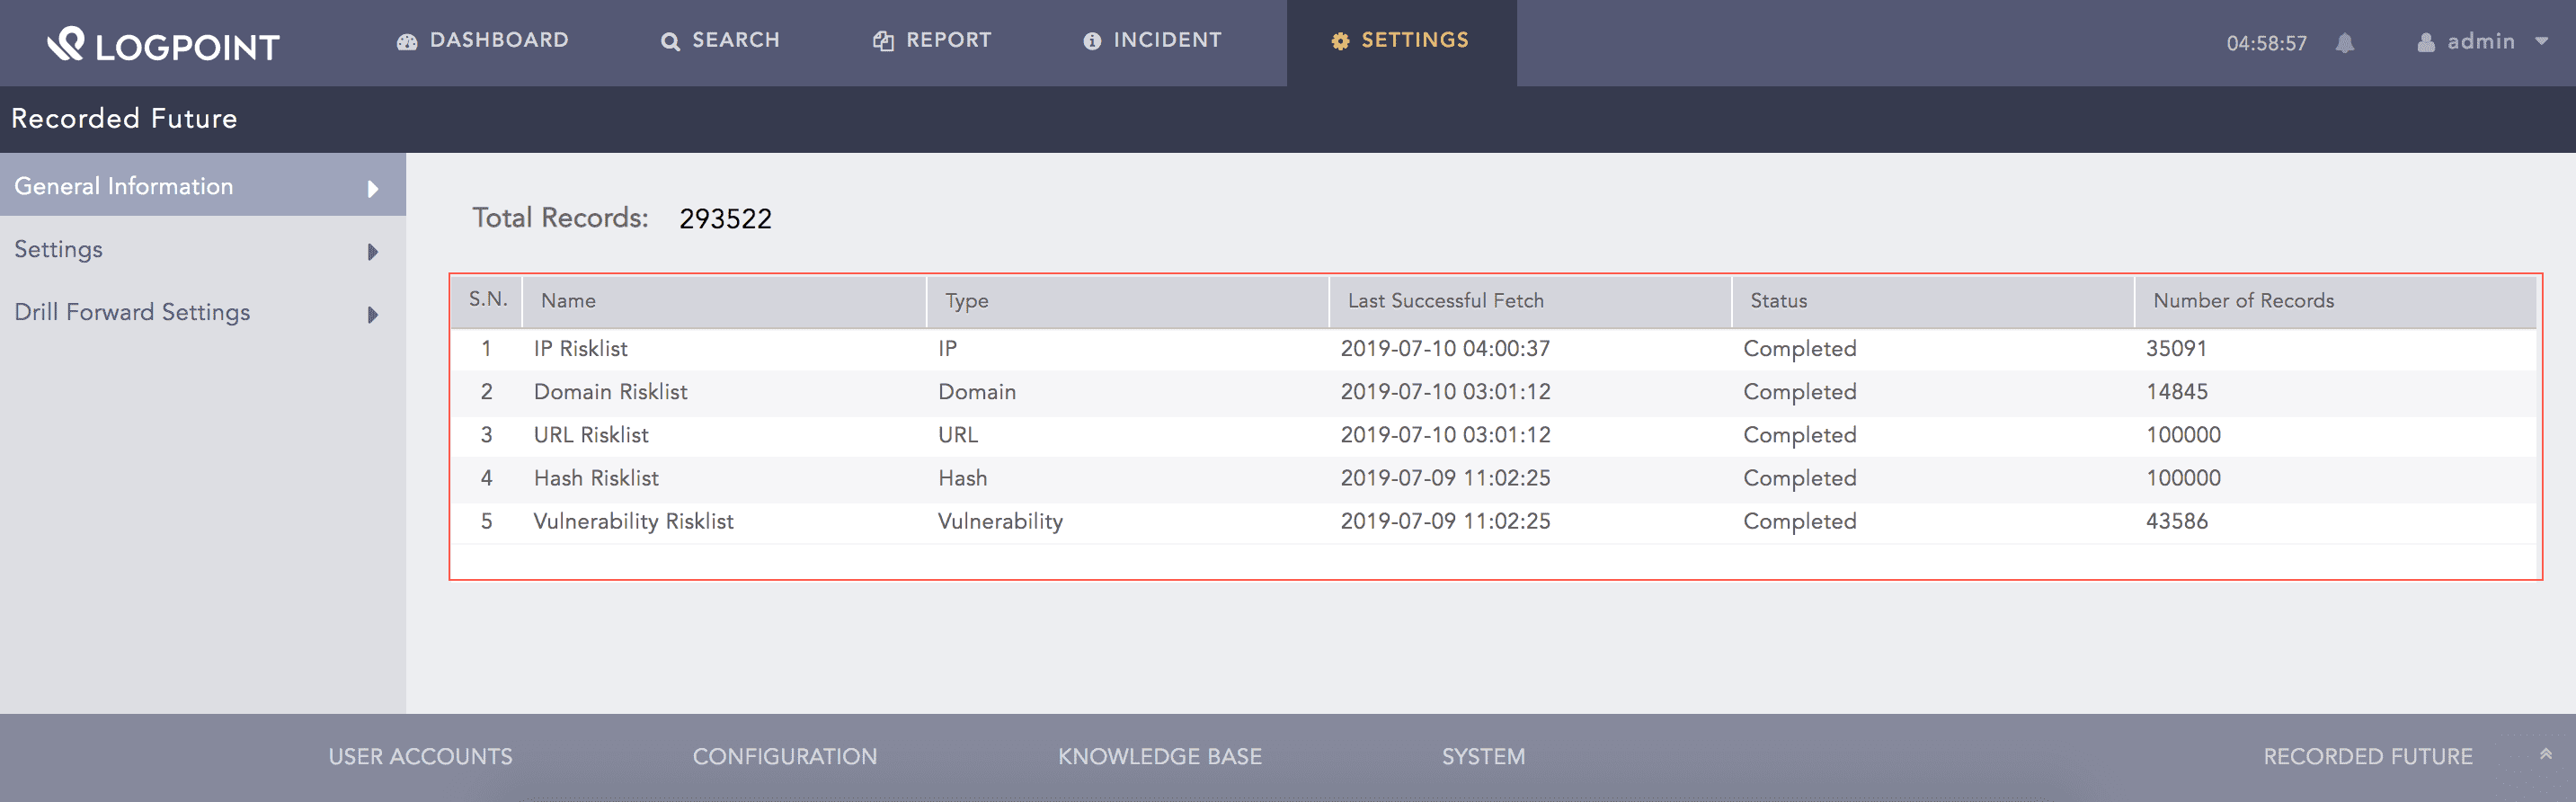
Task: Go to the Knowledge Base section
Action: 1159,757
